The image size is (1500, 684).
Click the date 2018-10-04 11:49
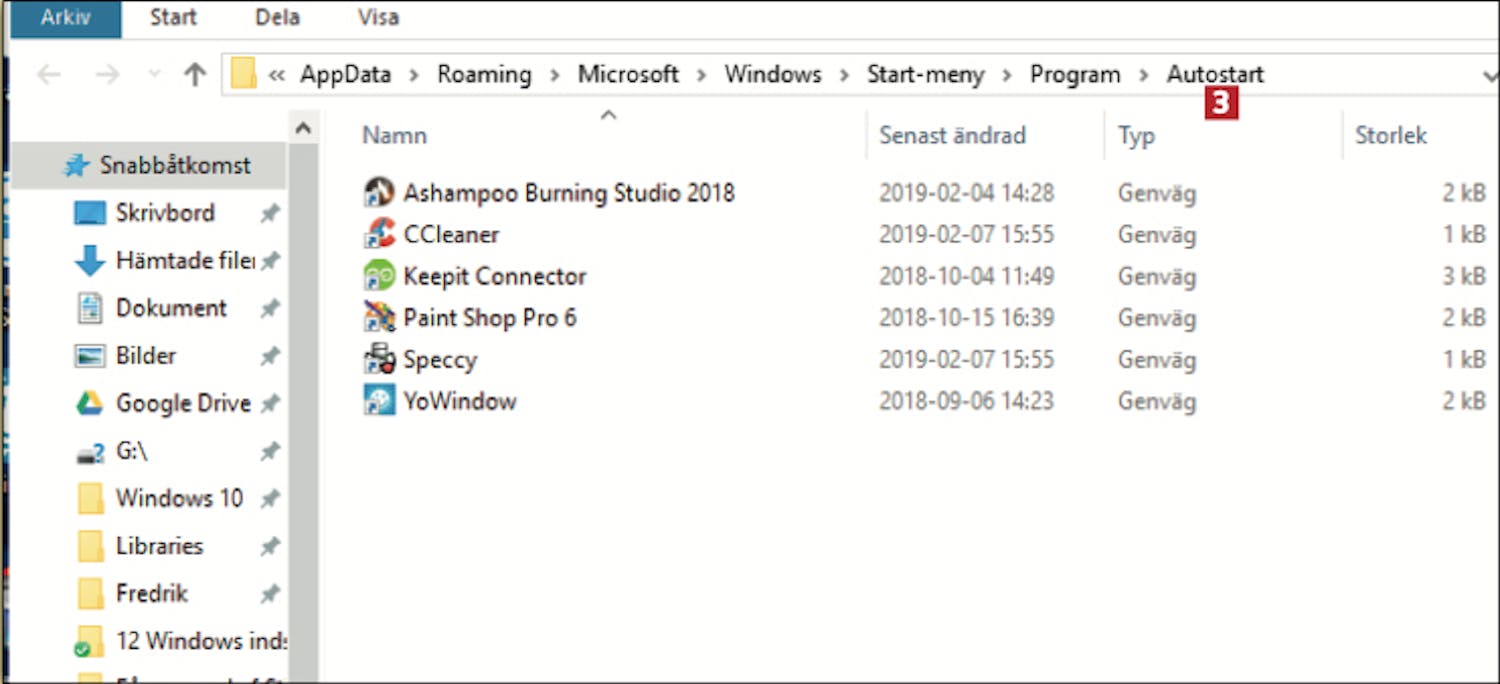966,276
